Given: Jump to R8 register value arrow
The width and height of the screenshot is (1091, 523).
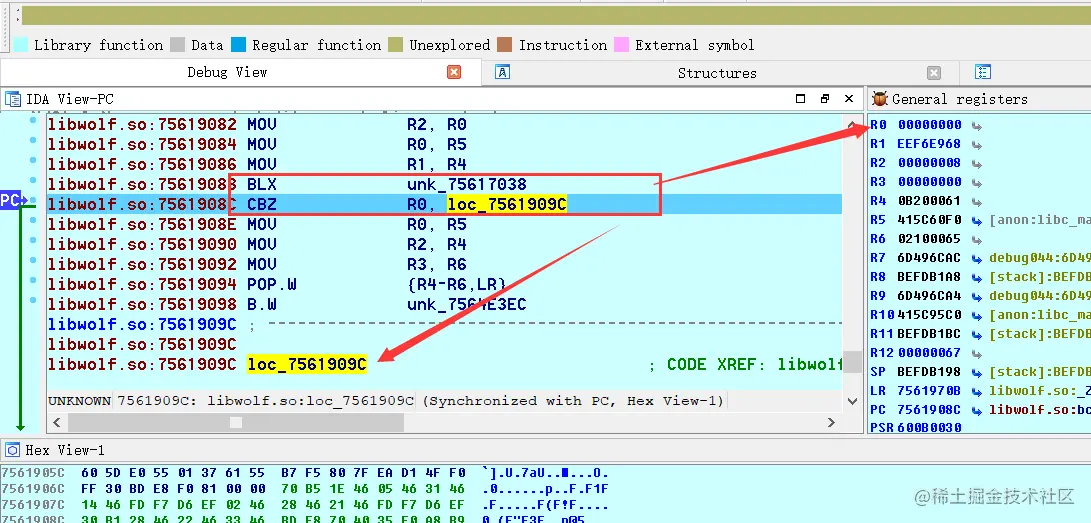Looking at the screenshot, I should pos(977,277).
